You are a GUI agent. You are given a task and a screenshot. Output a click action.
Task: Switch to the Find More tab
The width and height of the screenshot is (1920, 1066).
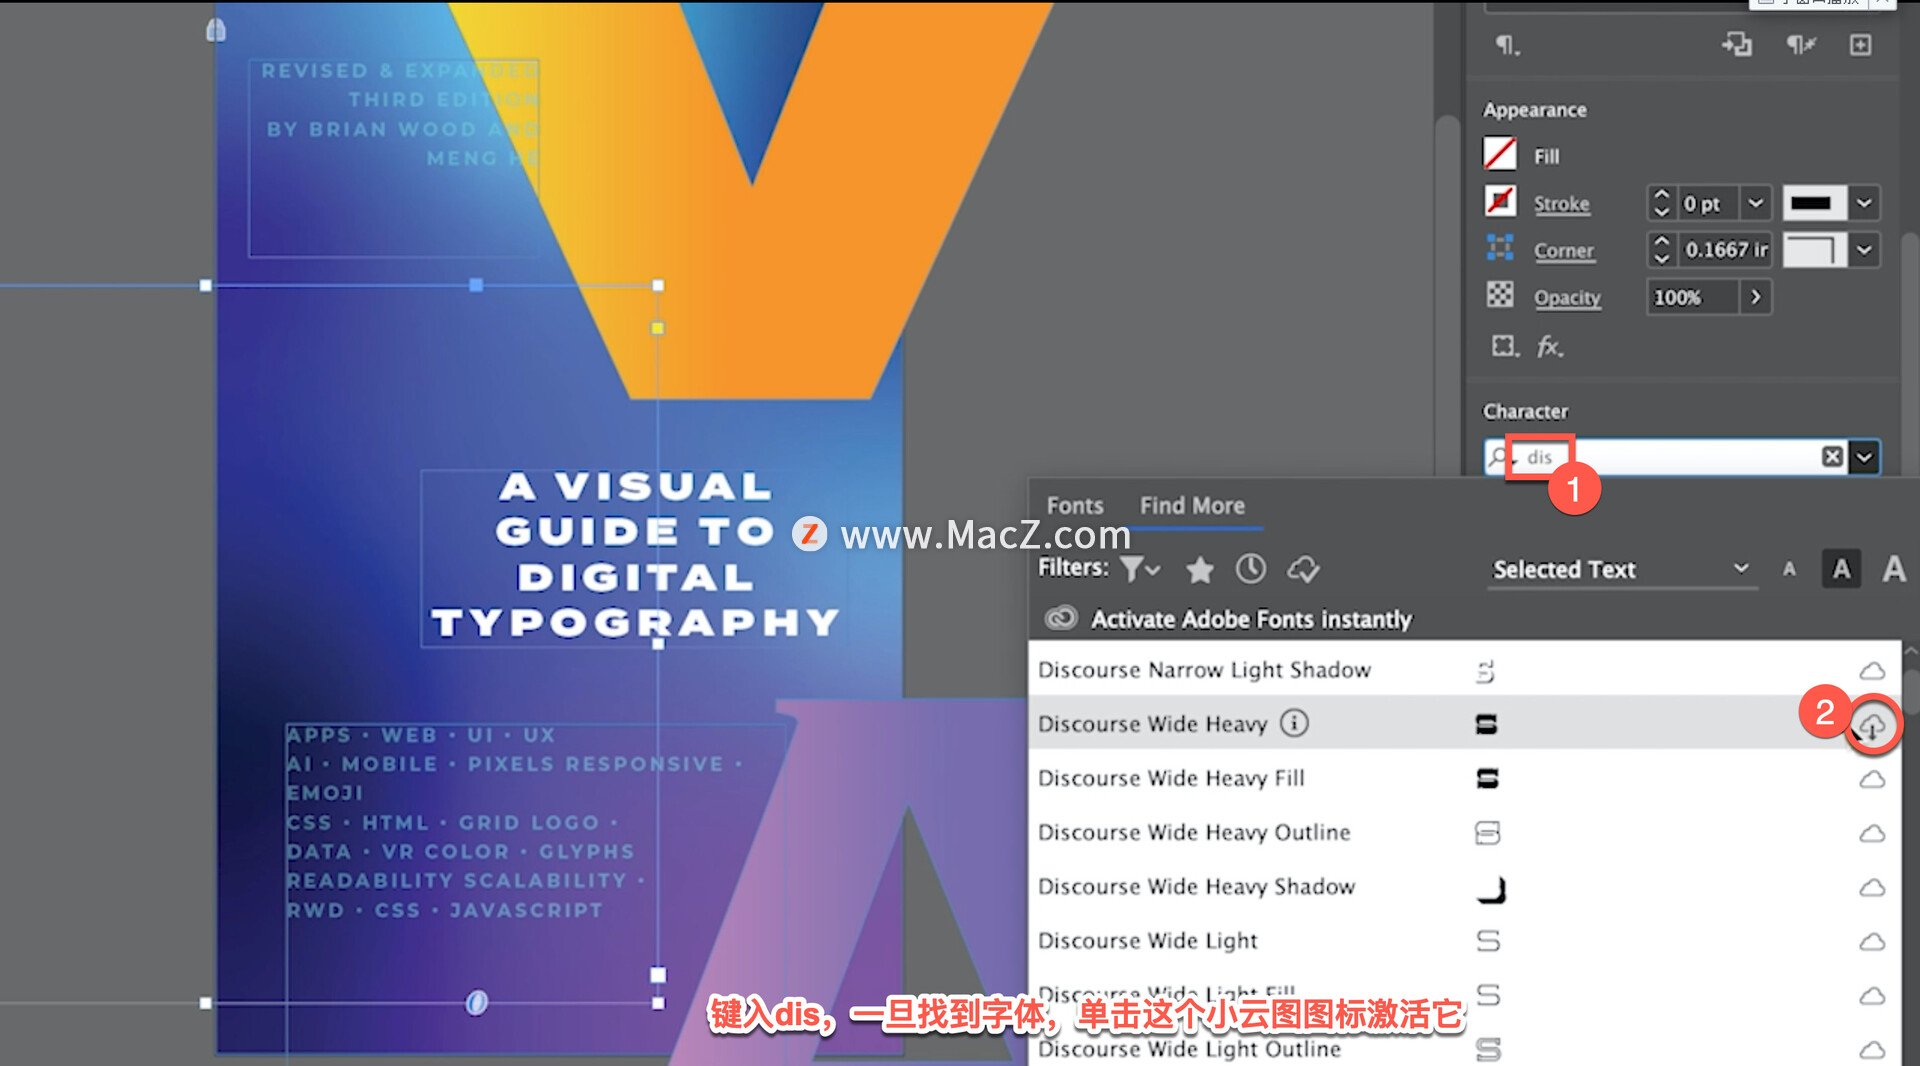pyautogui.click(x=1192, y=506)
